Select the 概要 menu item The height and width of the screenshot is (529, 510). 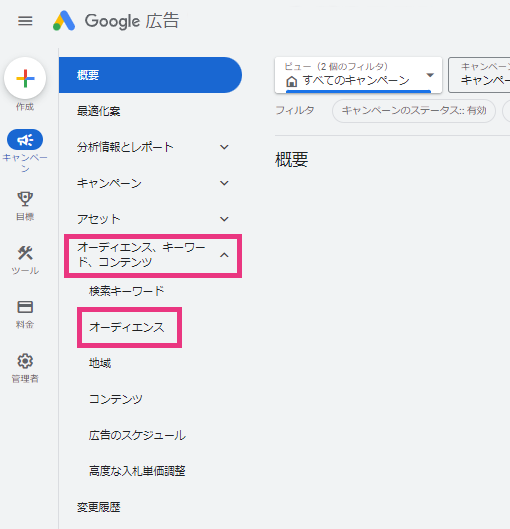[x=150, y=75]
